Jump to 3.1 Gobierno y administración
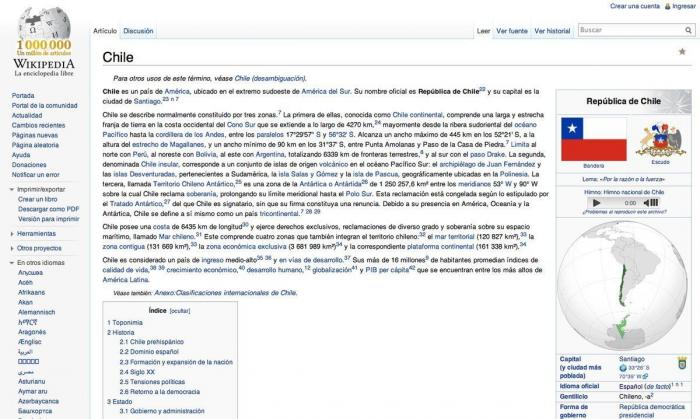Screen dimensions: 700x419 (162, 411)
